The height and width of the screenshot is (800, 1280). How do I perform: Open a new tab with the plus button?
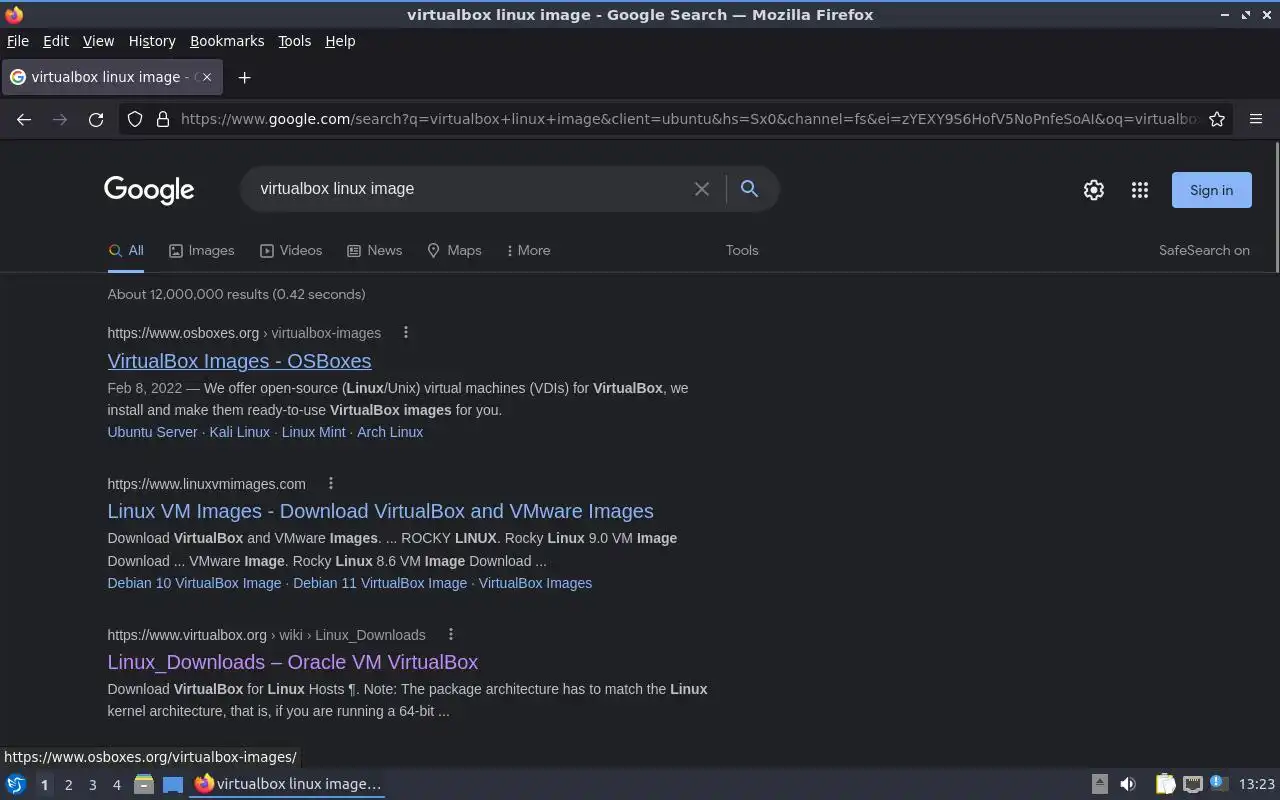pos(244,77)
